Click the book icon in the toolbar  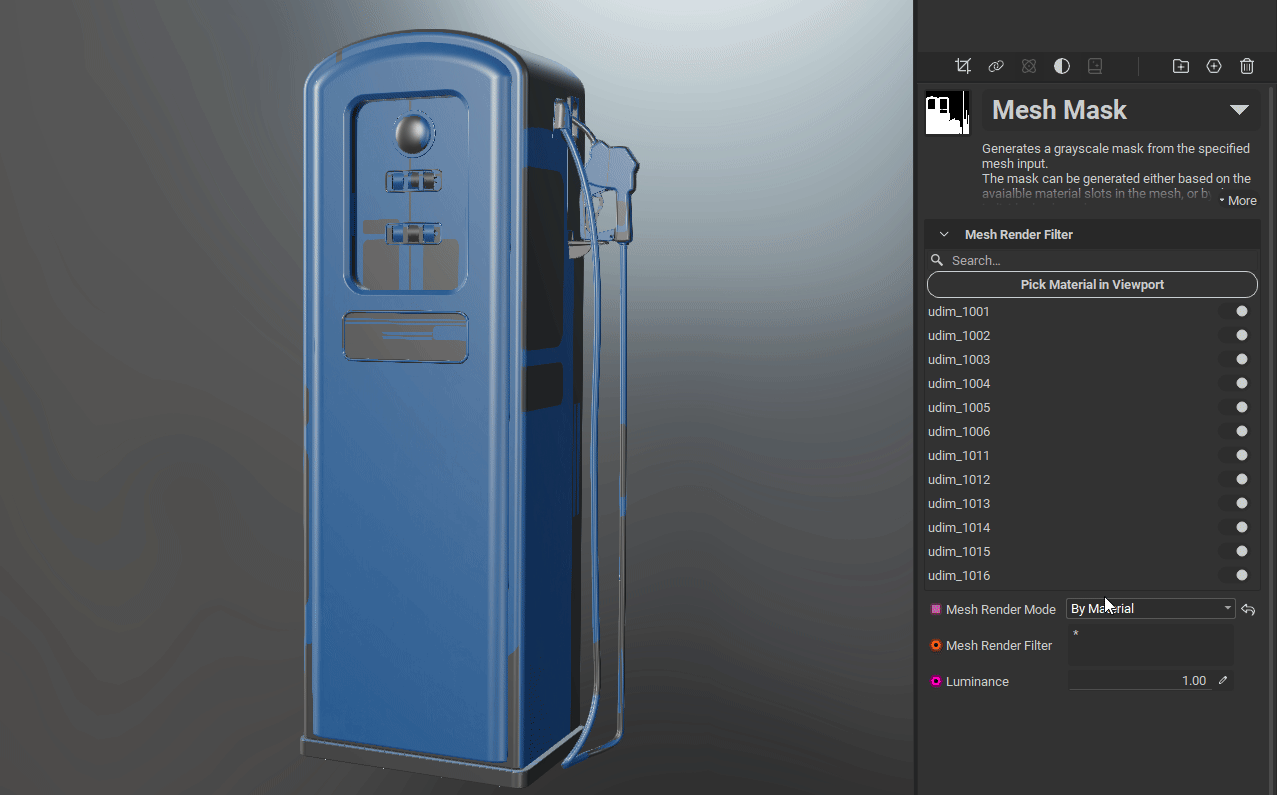pyautogui.click(x=1095, y=66)
